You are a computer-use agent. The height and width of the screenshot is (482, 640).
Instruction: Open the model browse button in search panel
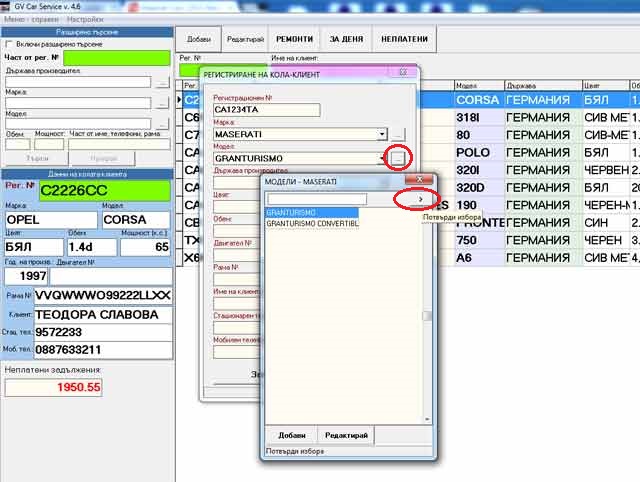162,124
